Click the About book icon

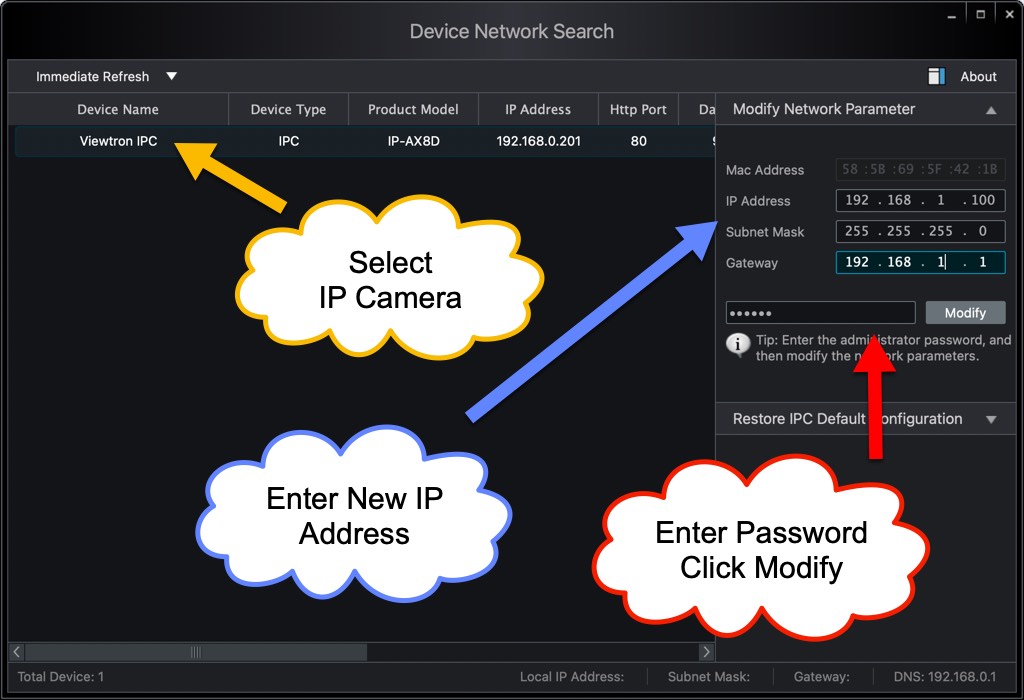pyautogui.click(x=936, y=76)
